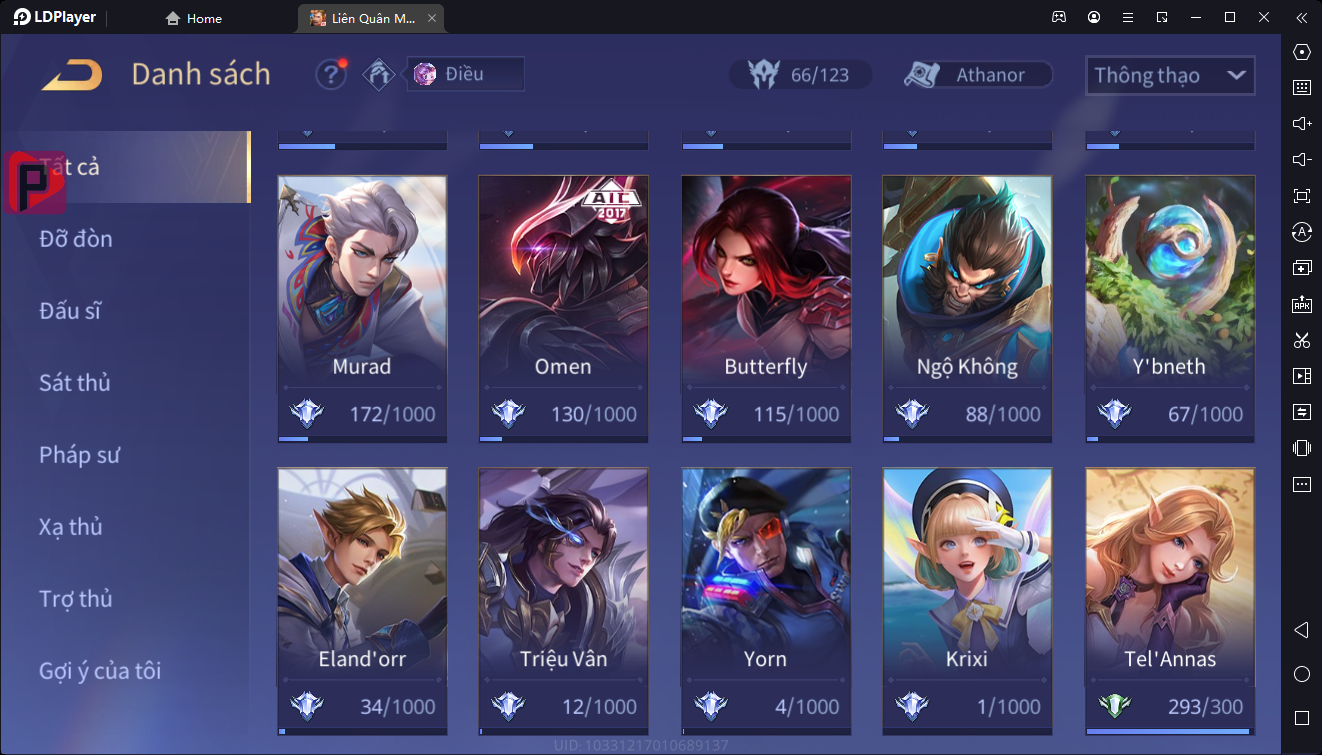
Task: Open LDPlayer keyboard mapping icon
Action: 1301,88
